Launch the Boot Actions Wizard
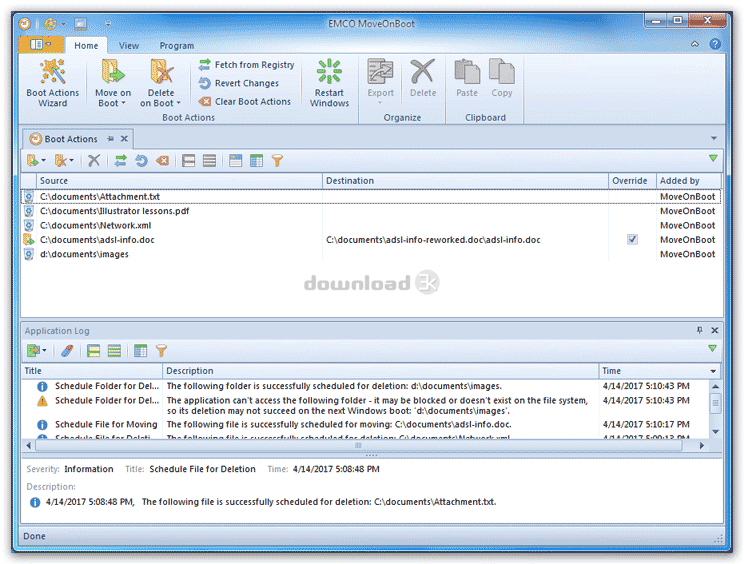Image resolution: width=744 pixels, height=564 pixels. coord(53,83)
